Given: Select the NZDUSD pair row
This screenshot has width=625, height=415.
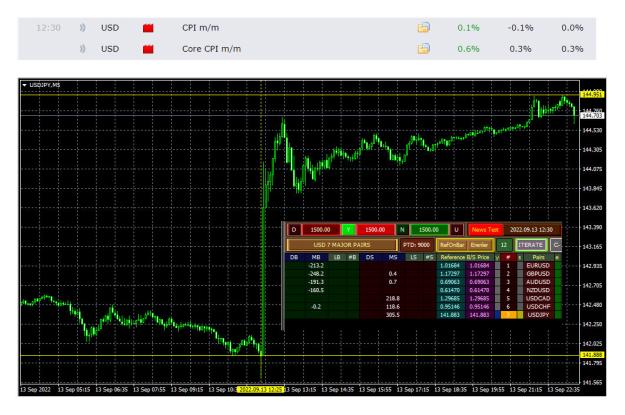Looking at the screenshot, I should click(538, 290).
